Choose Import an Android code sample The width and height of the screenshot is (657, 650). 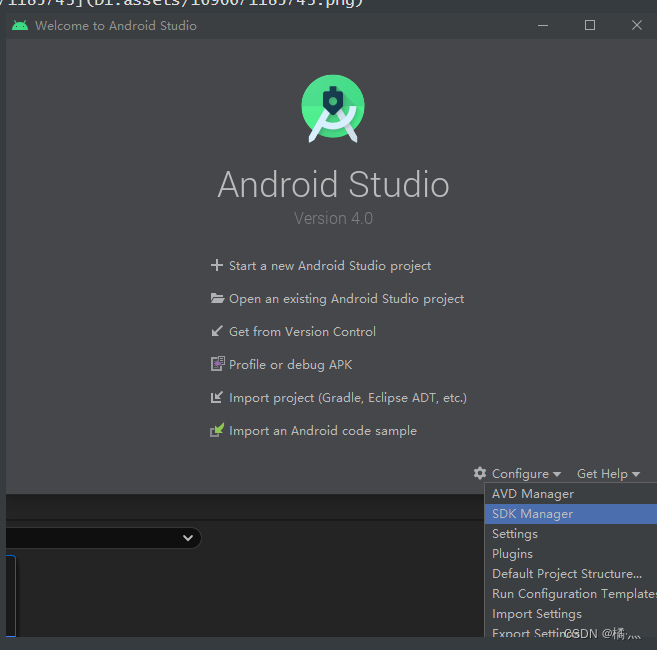click(x=323, y=431)
